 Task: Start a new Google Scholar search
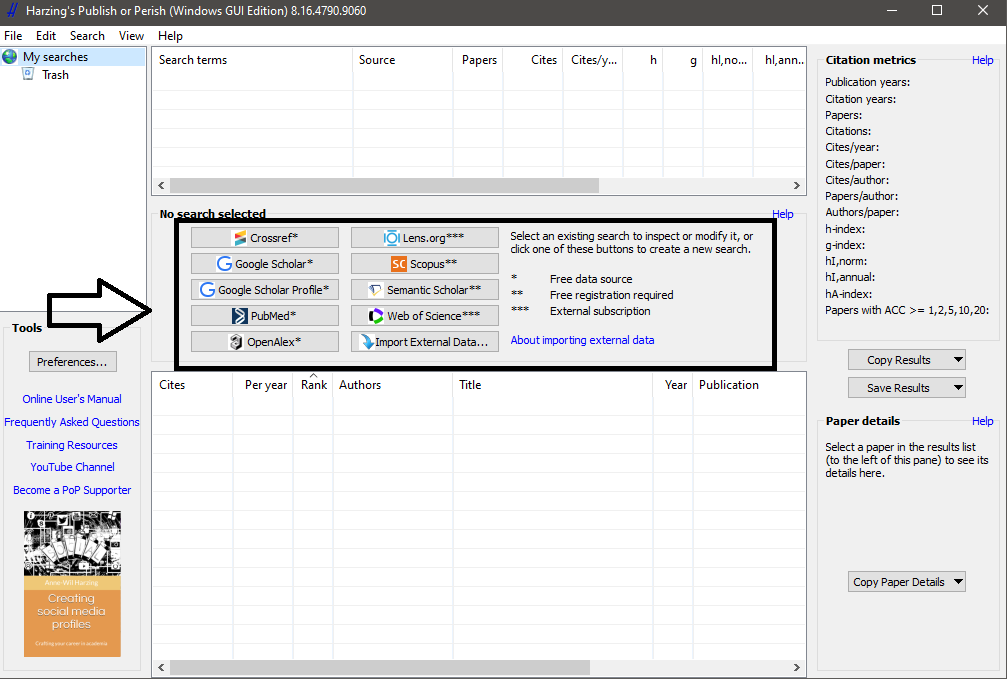pos(265,263)
